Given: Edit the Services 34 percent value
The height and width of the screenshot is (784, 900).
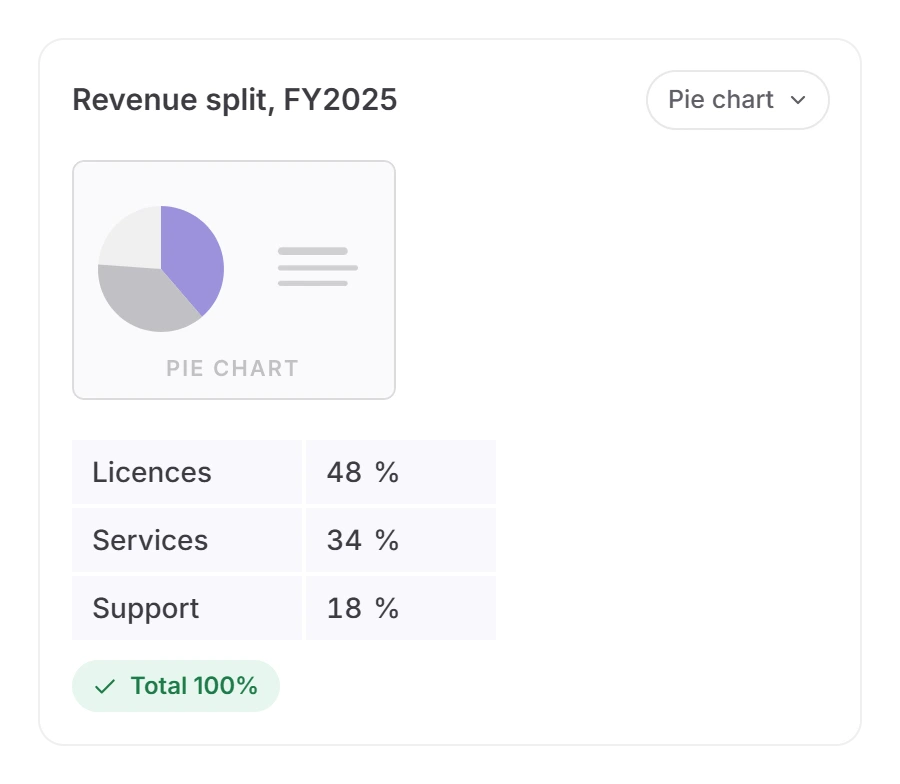Looking at the screenshot, I should [x=401, y=540].
